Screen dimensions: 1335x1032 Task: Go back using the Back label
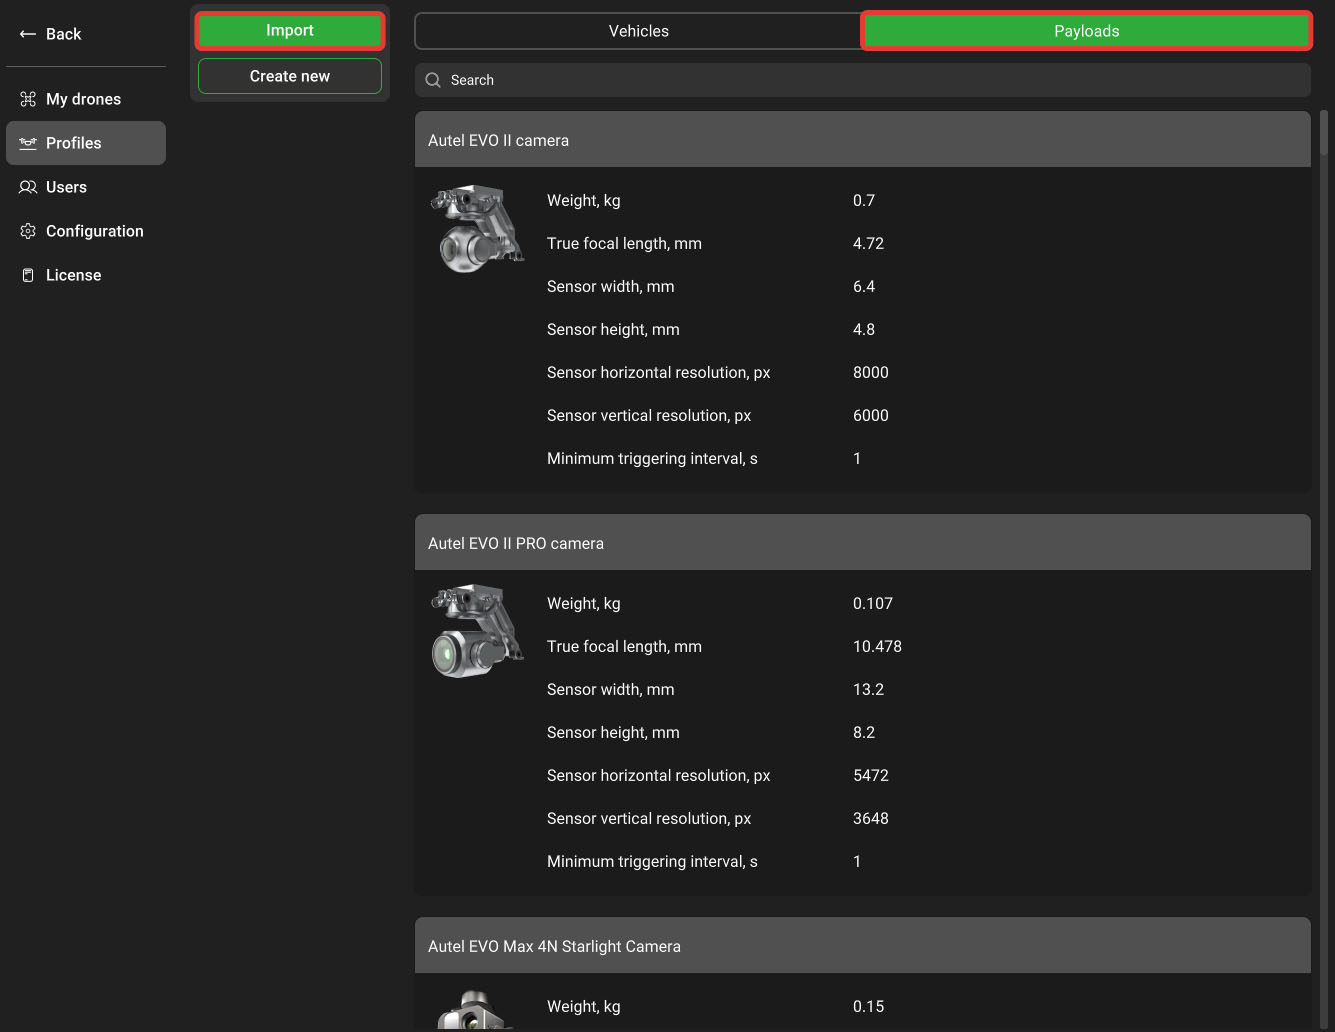(64, 34)
